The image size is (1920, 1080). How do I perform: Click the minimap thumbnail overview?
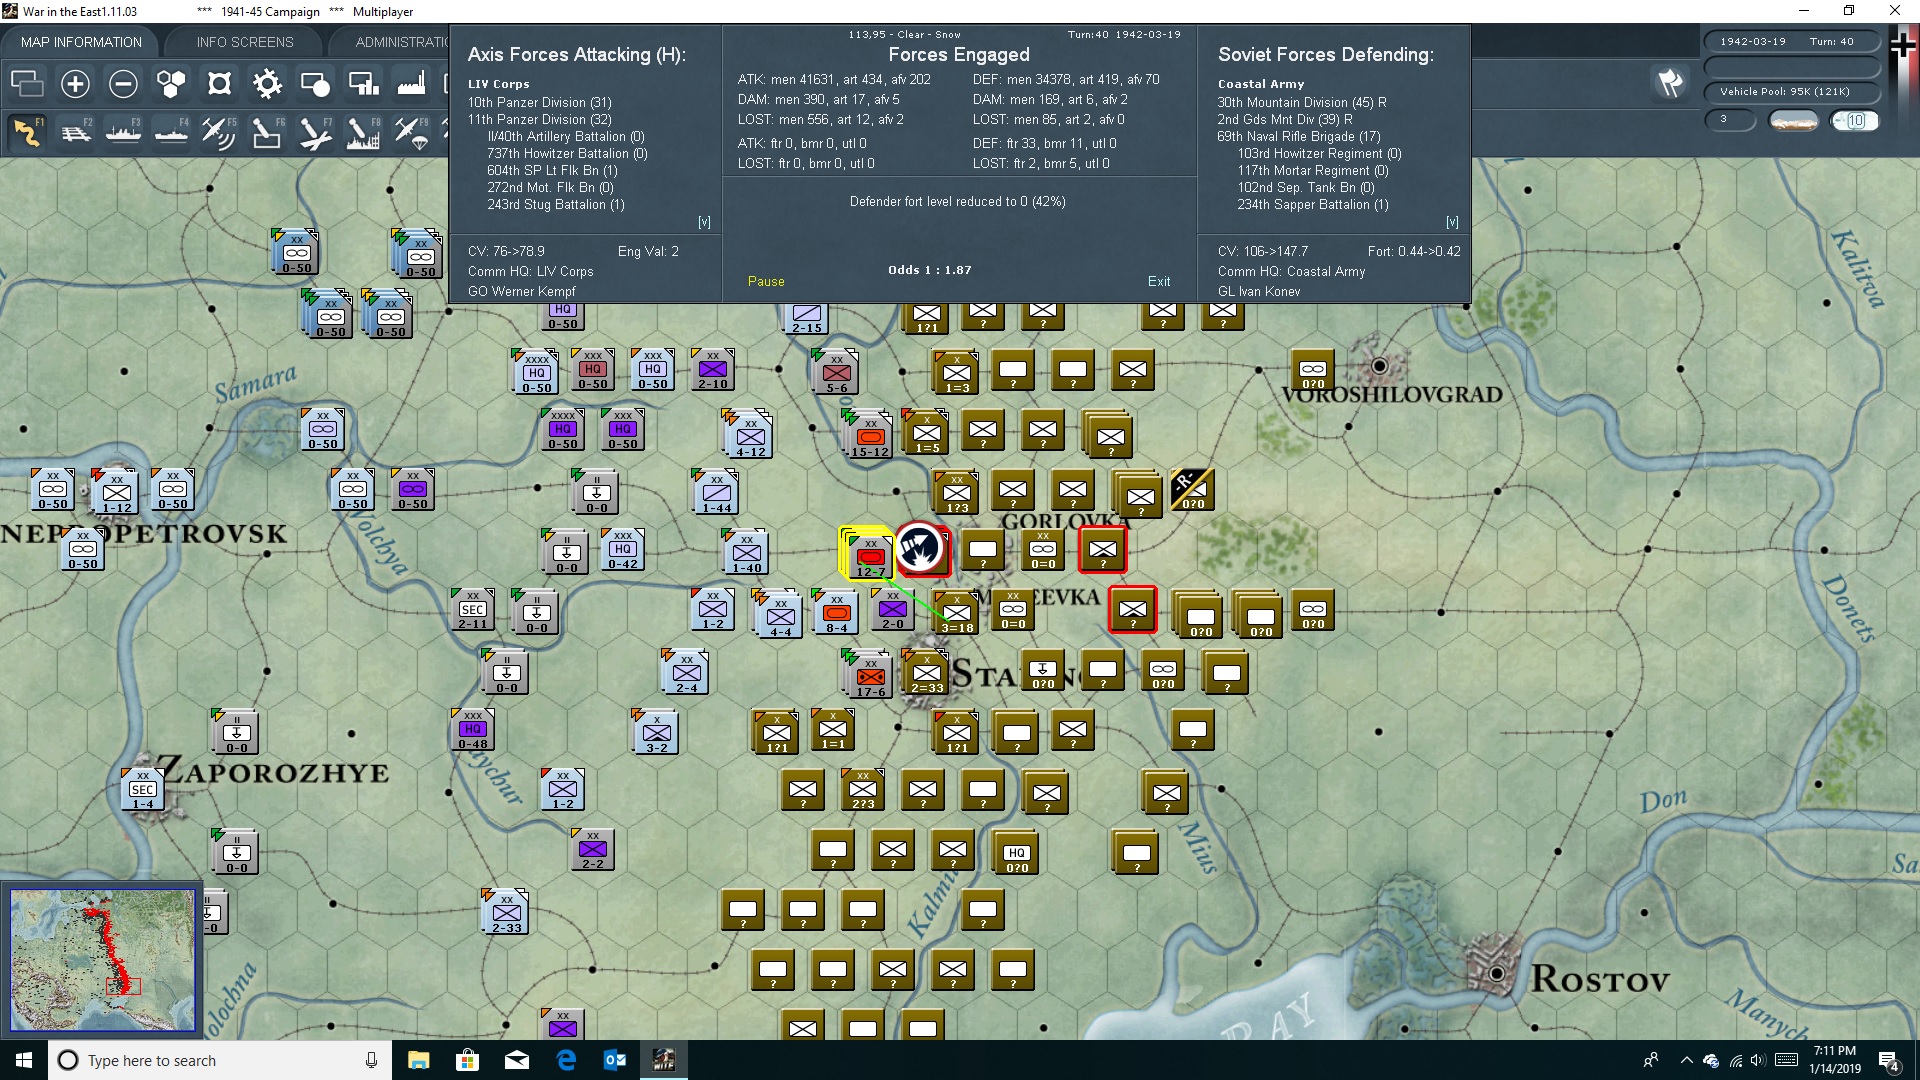102,960
